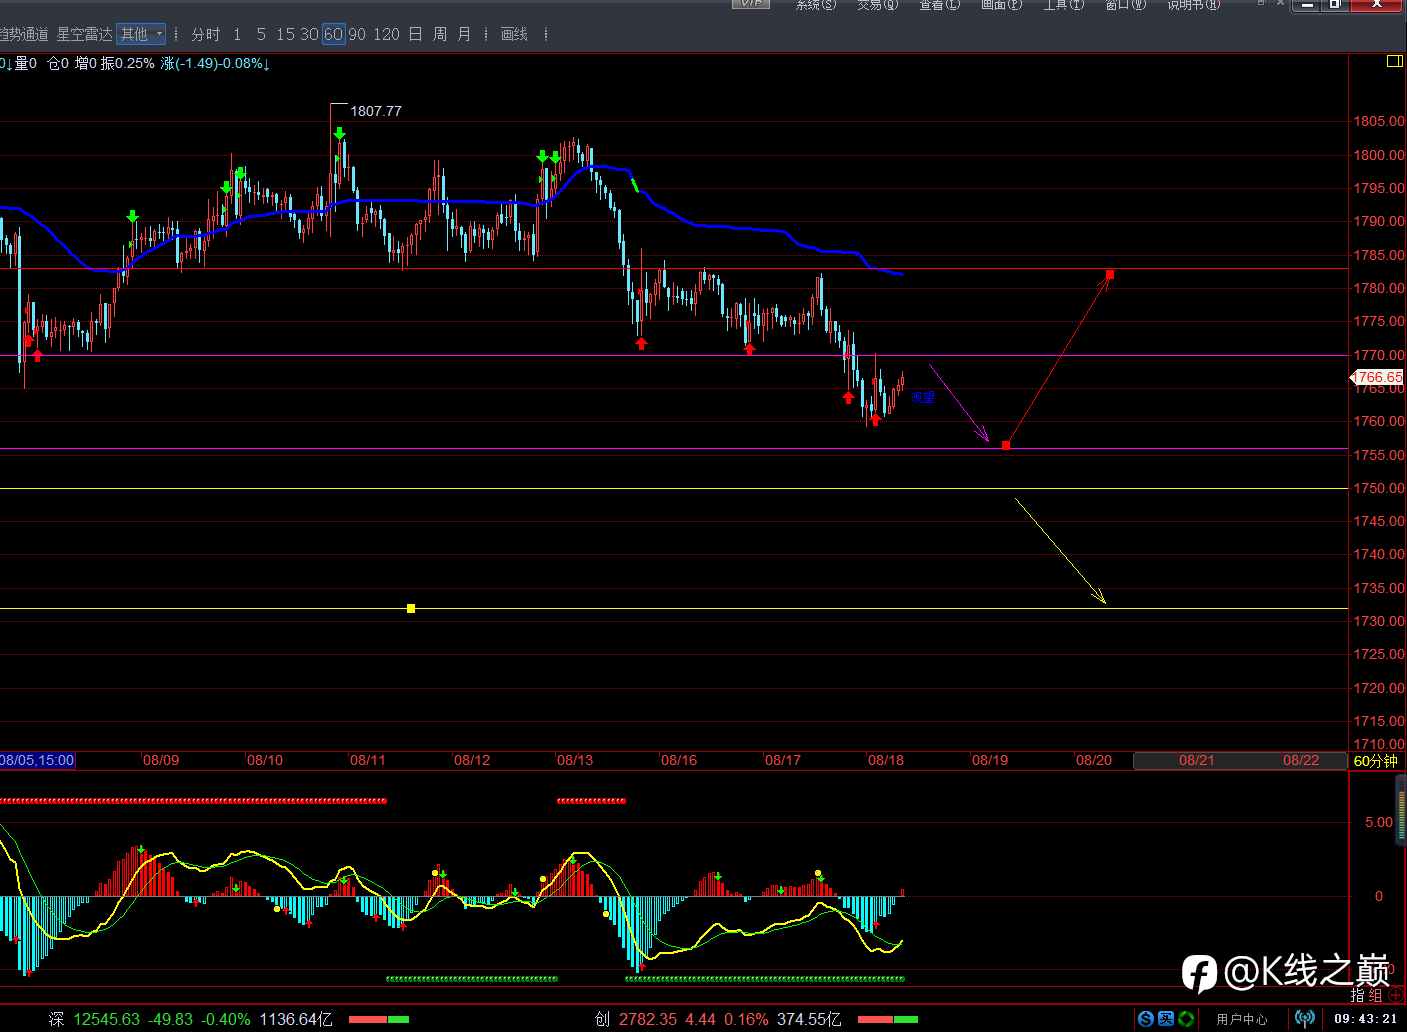Image resolution: width=1407 pixels, height=1032 pixels.
Task: Expand the 其他 dropdown
Action: tap(141, 34)
